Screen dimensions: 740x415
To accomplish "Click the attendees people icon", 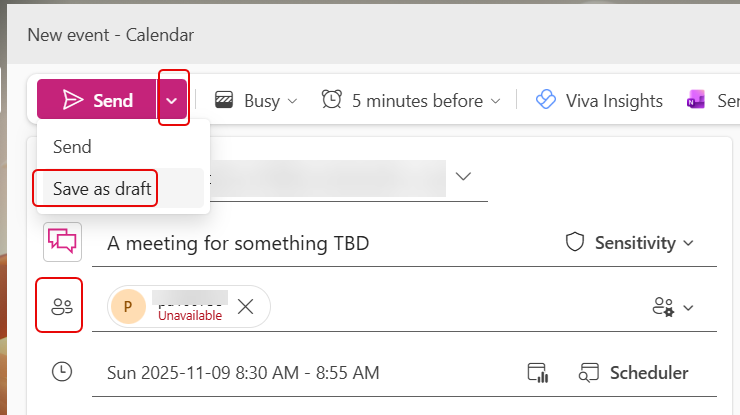I will coord(60,307).
